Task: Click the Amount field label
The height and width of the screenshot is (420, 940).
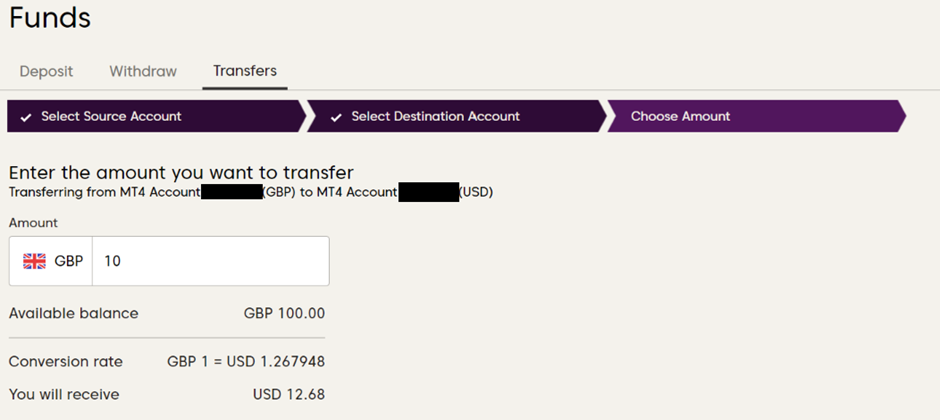Action: point(33,223)
